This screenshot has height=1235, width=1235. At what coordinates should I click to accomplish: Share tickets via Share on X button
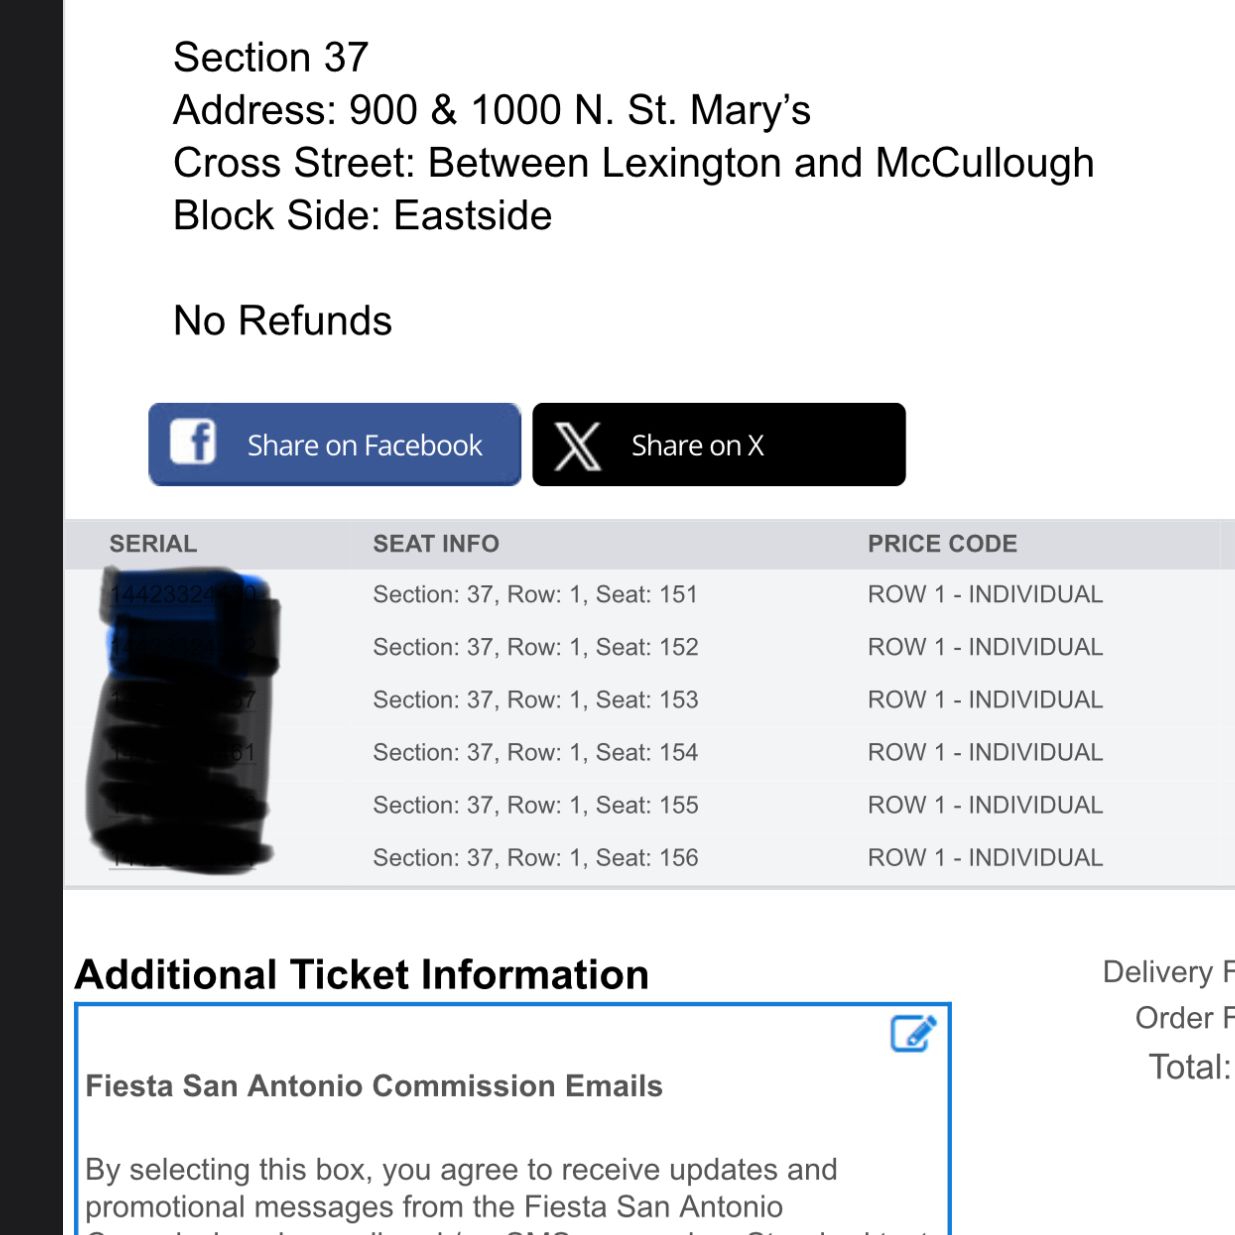(x=719, y=444)
